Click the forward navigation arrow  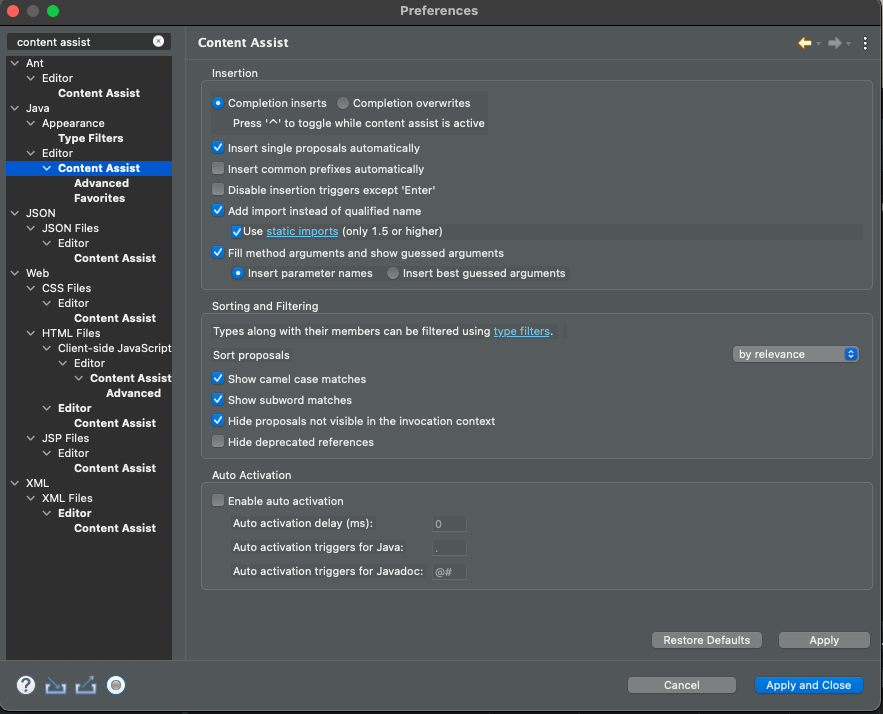pyautogui.click(x=835, y=43)
